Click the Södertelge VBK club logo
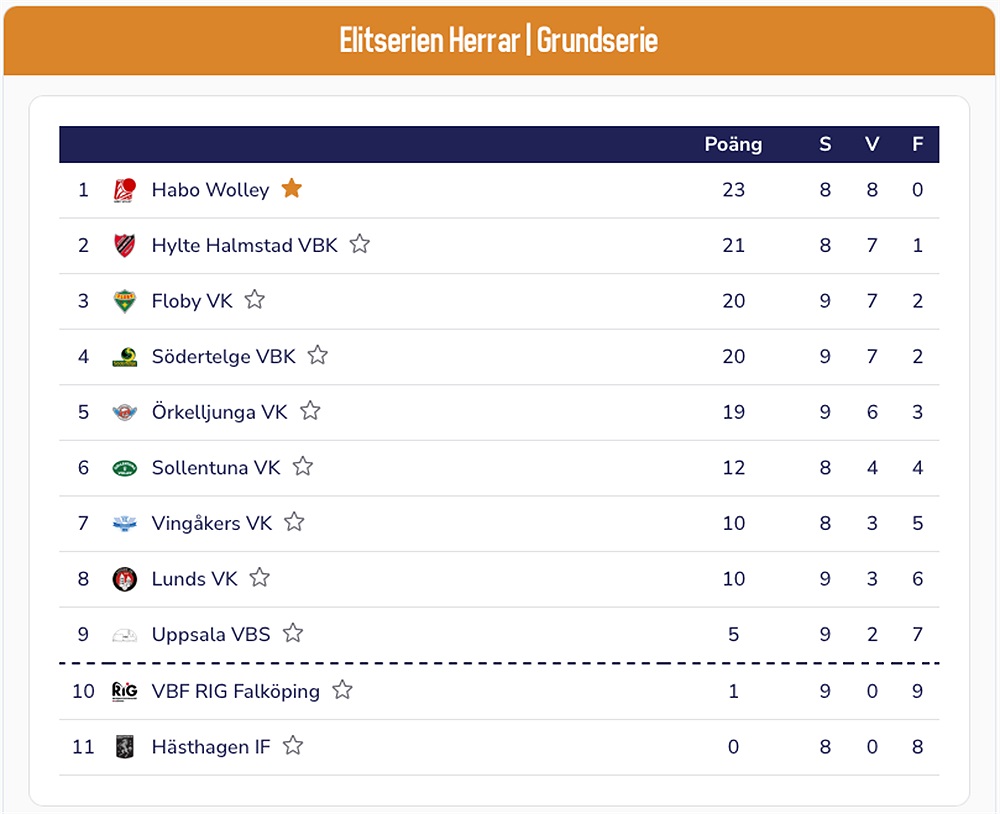The image size is (1000, 814). (x=124, y=357)
